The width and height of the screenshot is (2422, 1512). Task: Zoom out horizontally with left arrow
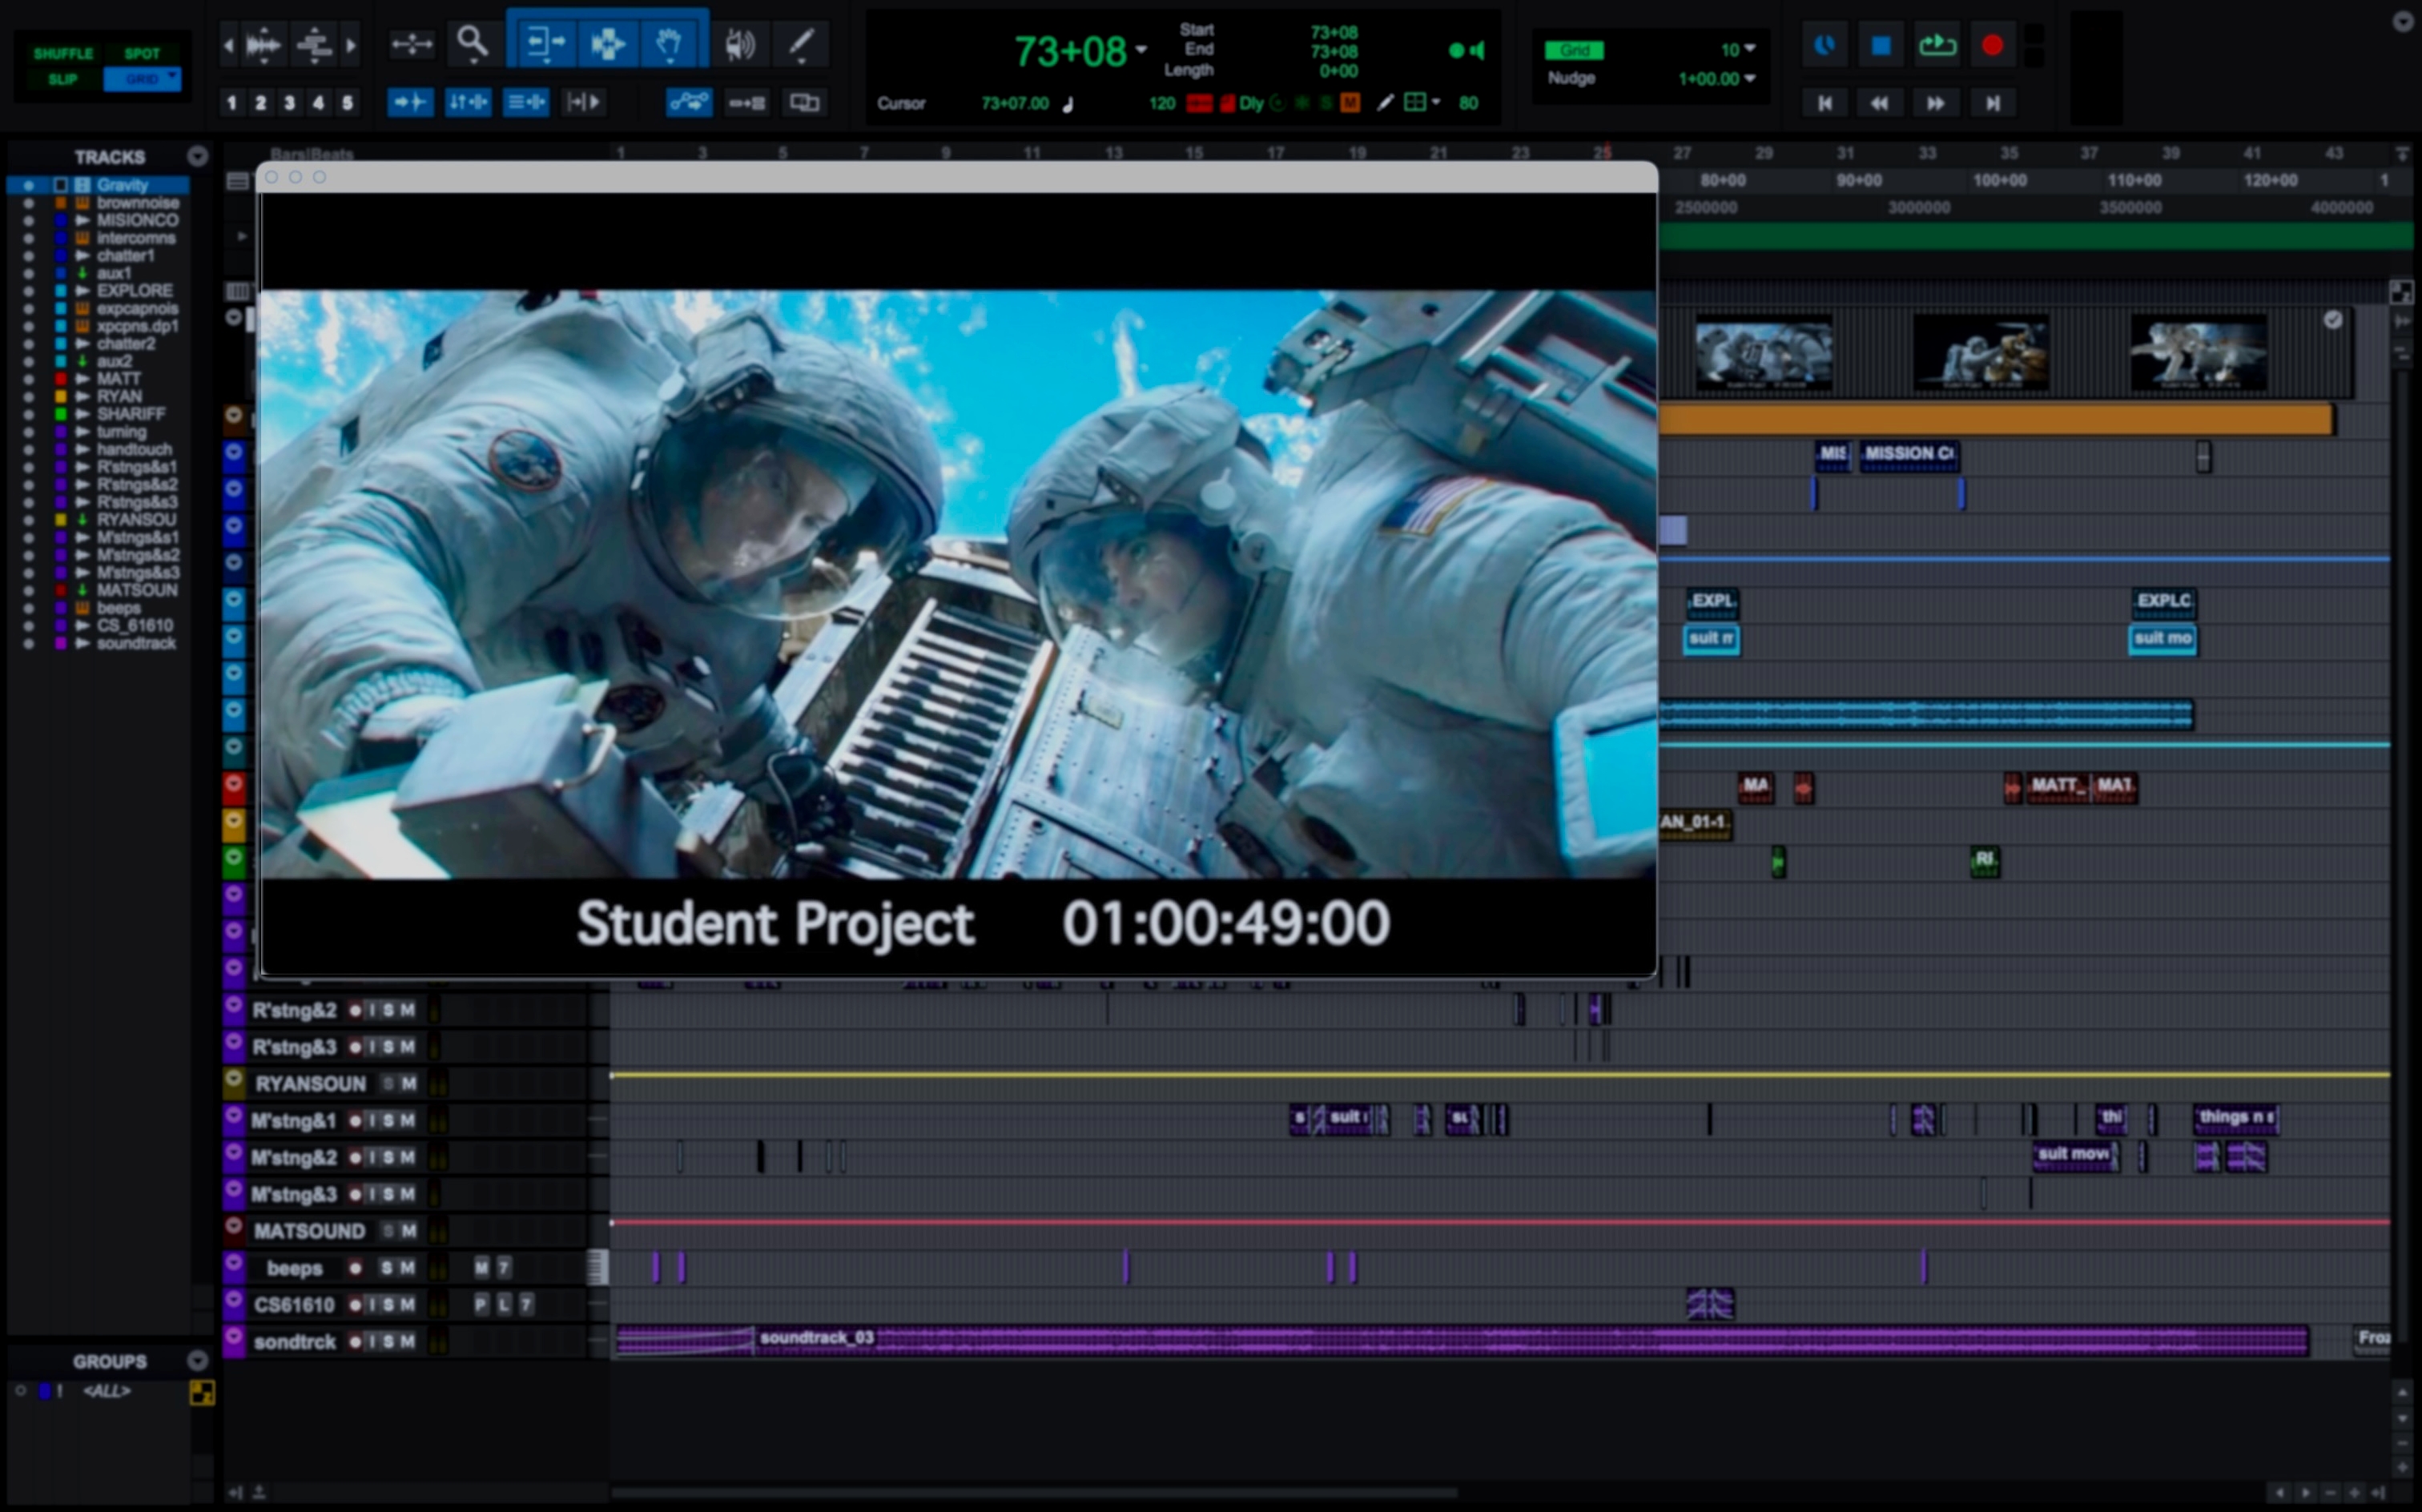(x=229, y=45)
